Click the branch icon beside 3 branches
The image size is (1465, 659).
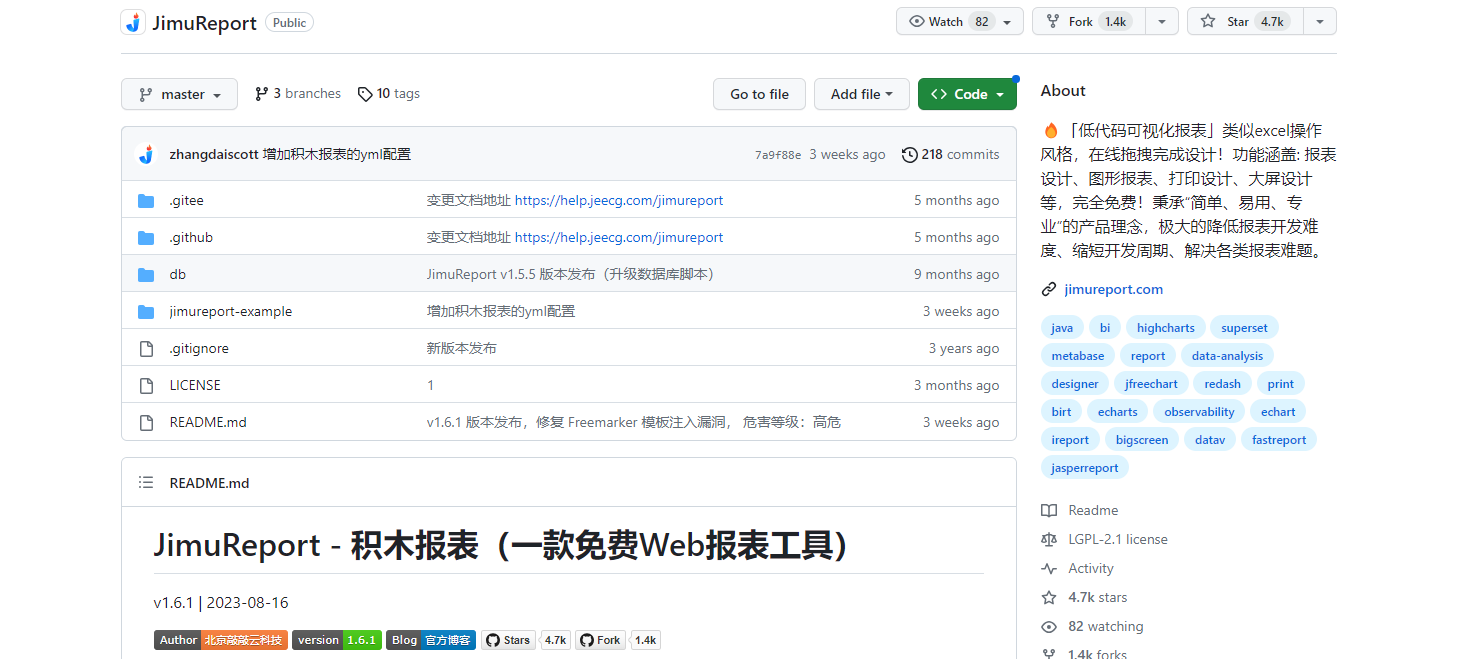(x=262, y=94)
